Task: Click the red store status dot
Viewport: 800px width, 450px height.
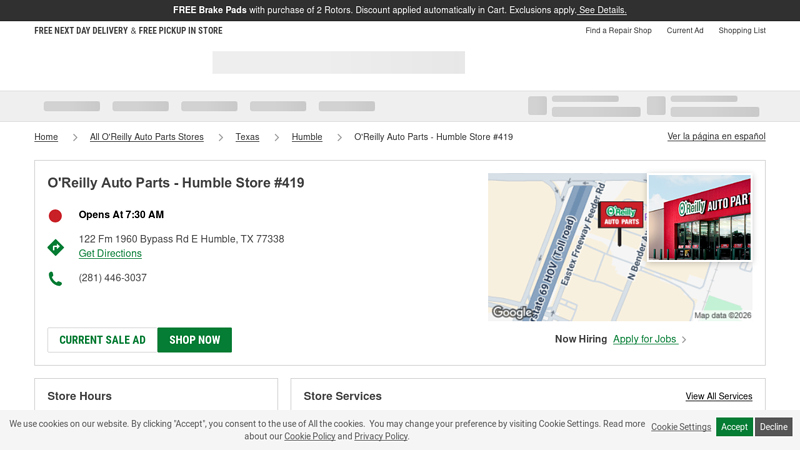Action: coord(55,215)
